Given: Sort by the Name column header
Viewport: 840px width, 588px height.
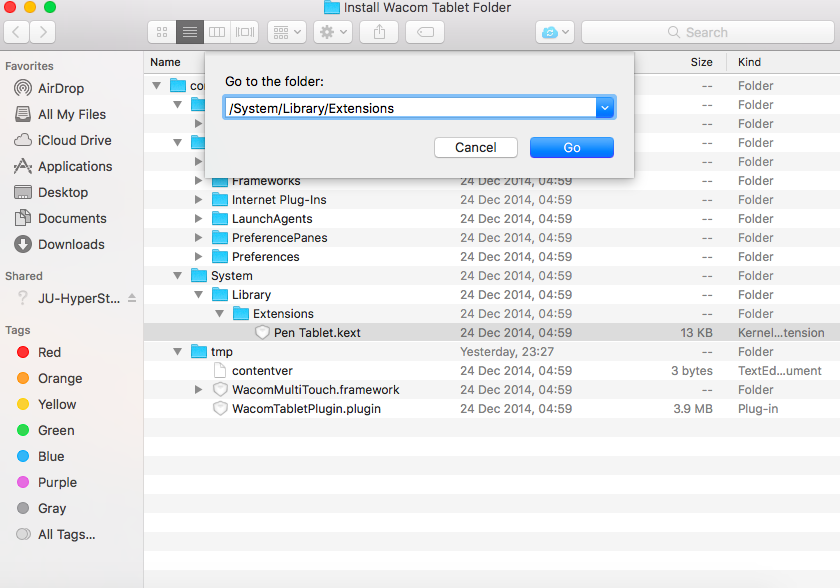Looking at the screenshot, I should pos(165,62).
